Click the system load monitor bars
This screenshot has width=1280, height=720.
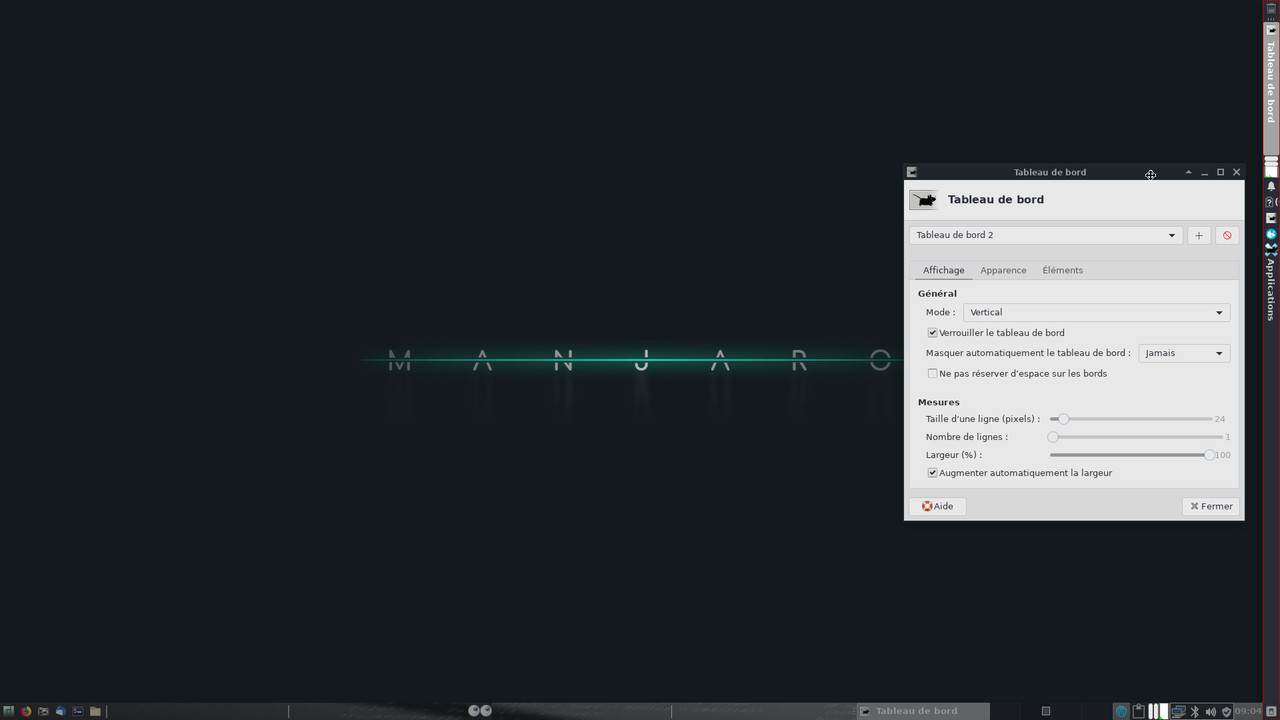1158,711
